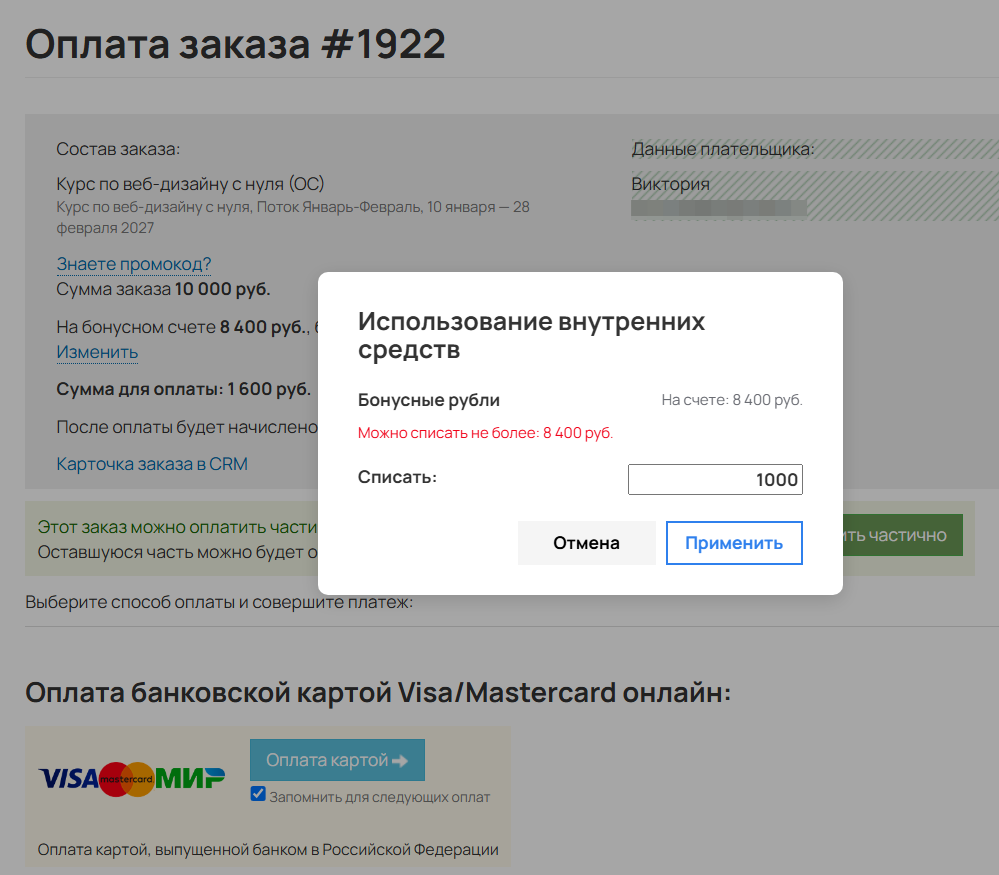Click Выберите способ оплаты и совершите платеж text

point(219,602)
